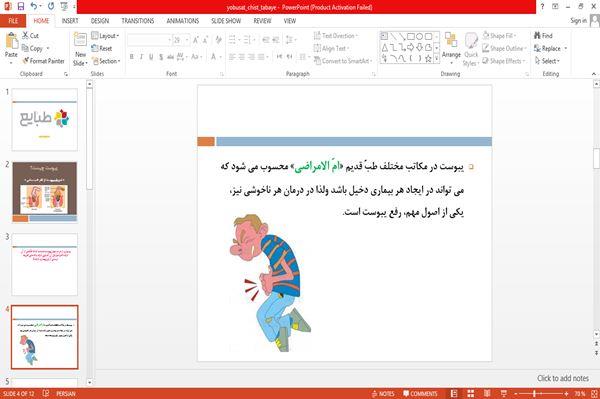Open Text Direction dropdown
Image resolution: width=600 pixels, height=399 pixels.
(336, 36)
